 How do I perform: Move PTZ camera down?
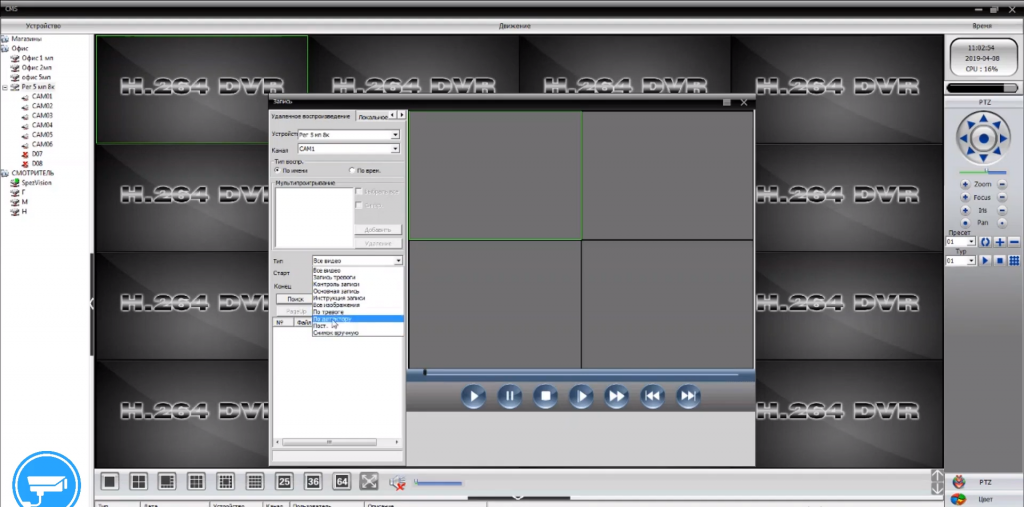point(984,157)
